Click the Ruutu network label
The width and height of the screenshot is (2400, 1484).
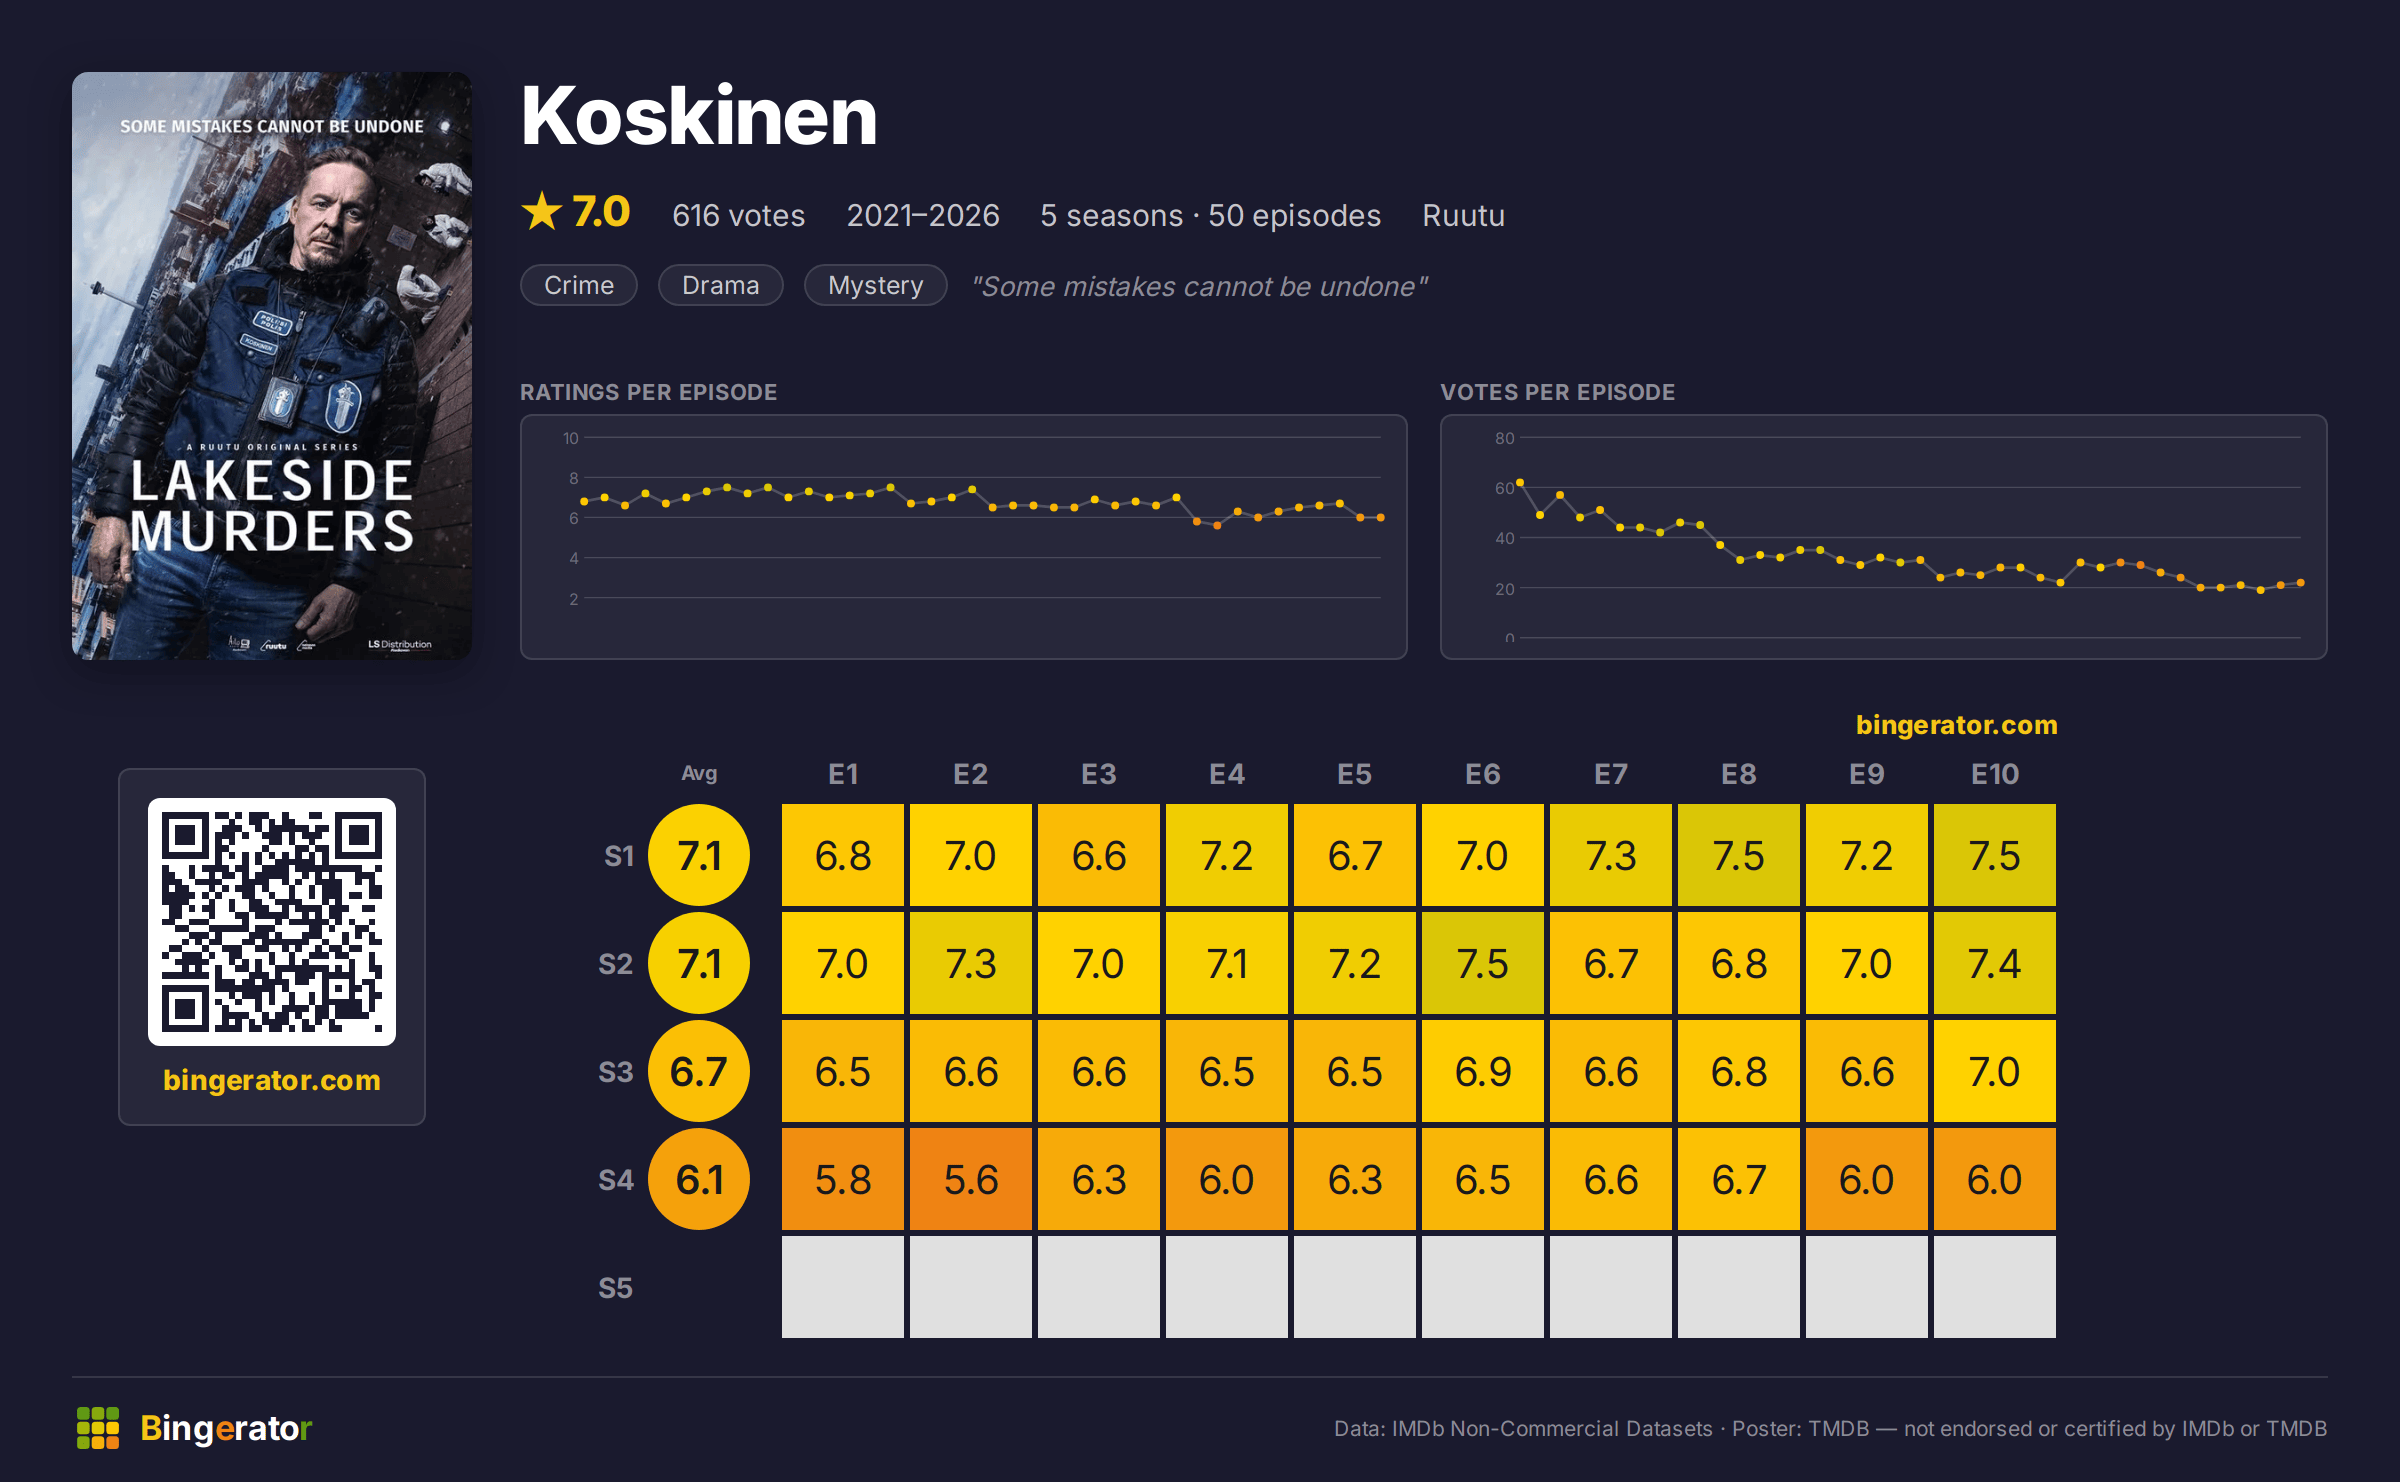[x=1464, y=216]
